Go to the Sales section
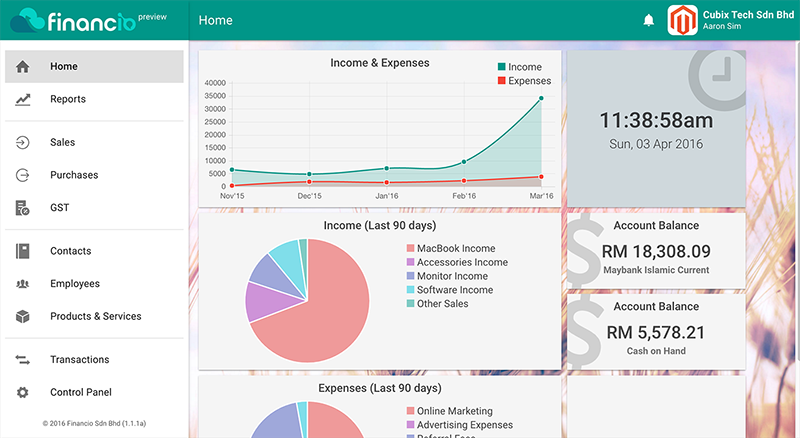The image size is (800, 438). pos(94,142)
